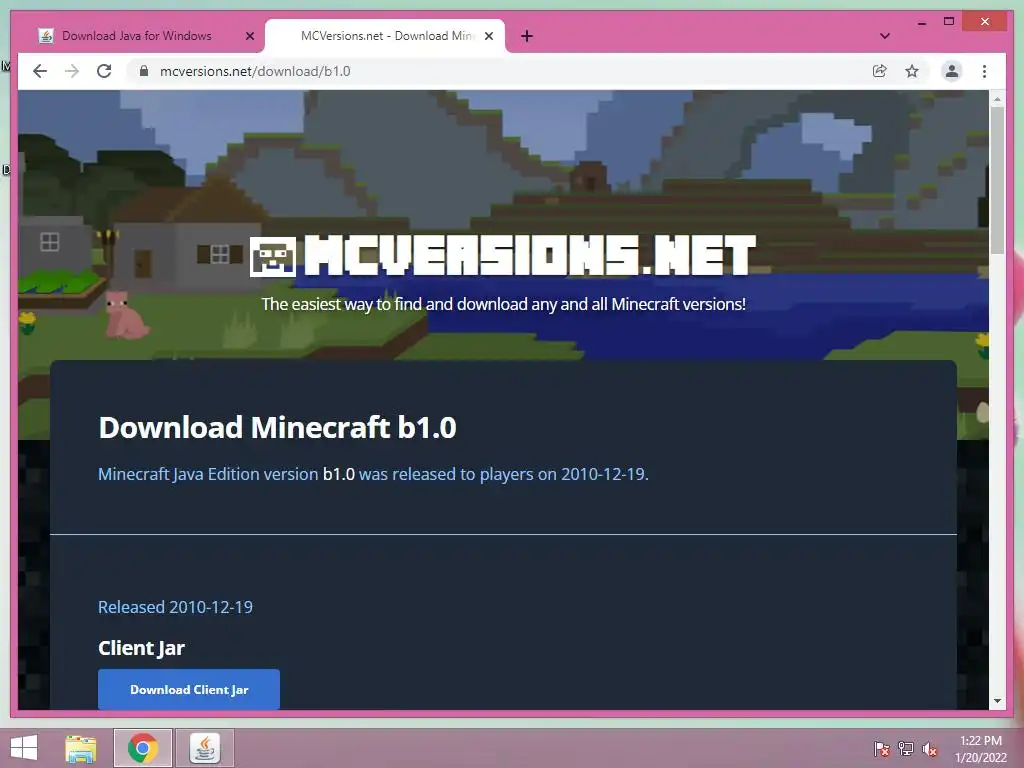Open the Chrome profile avatar

(x=952, y=71)
